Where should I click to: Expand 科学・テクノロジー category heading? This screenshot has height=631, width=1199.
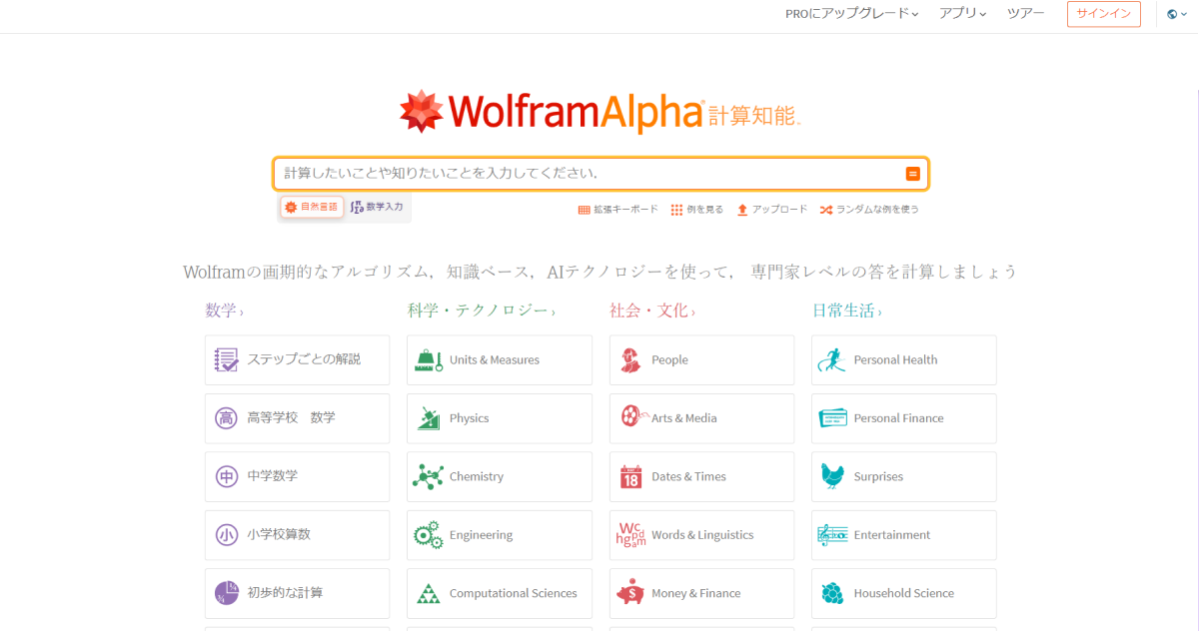click(x=481, y=311)
